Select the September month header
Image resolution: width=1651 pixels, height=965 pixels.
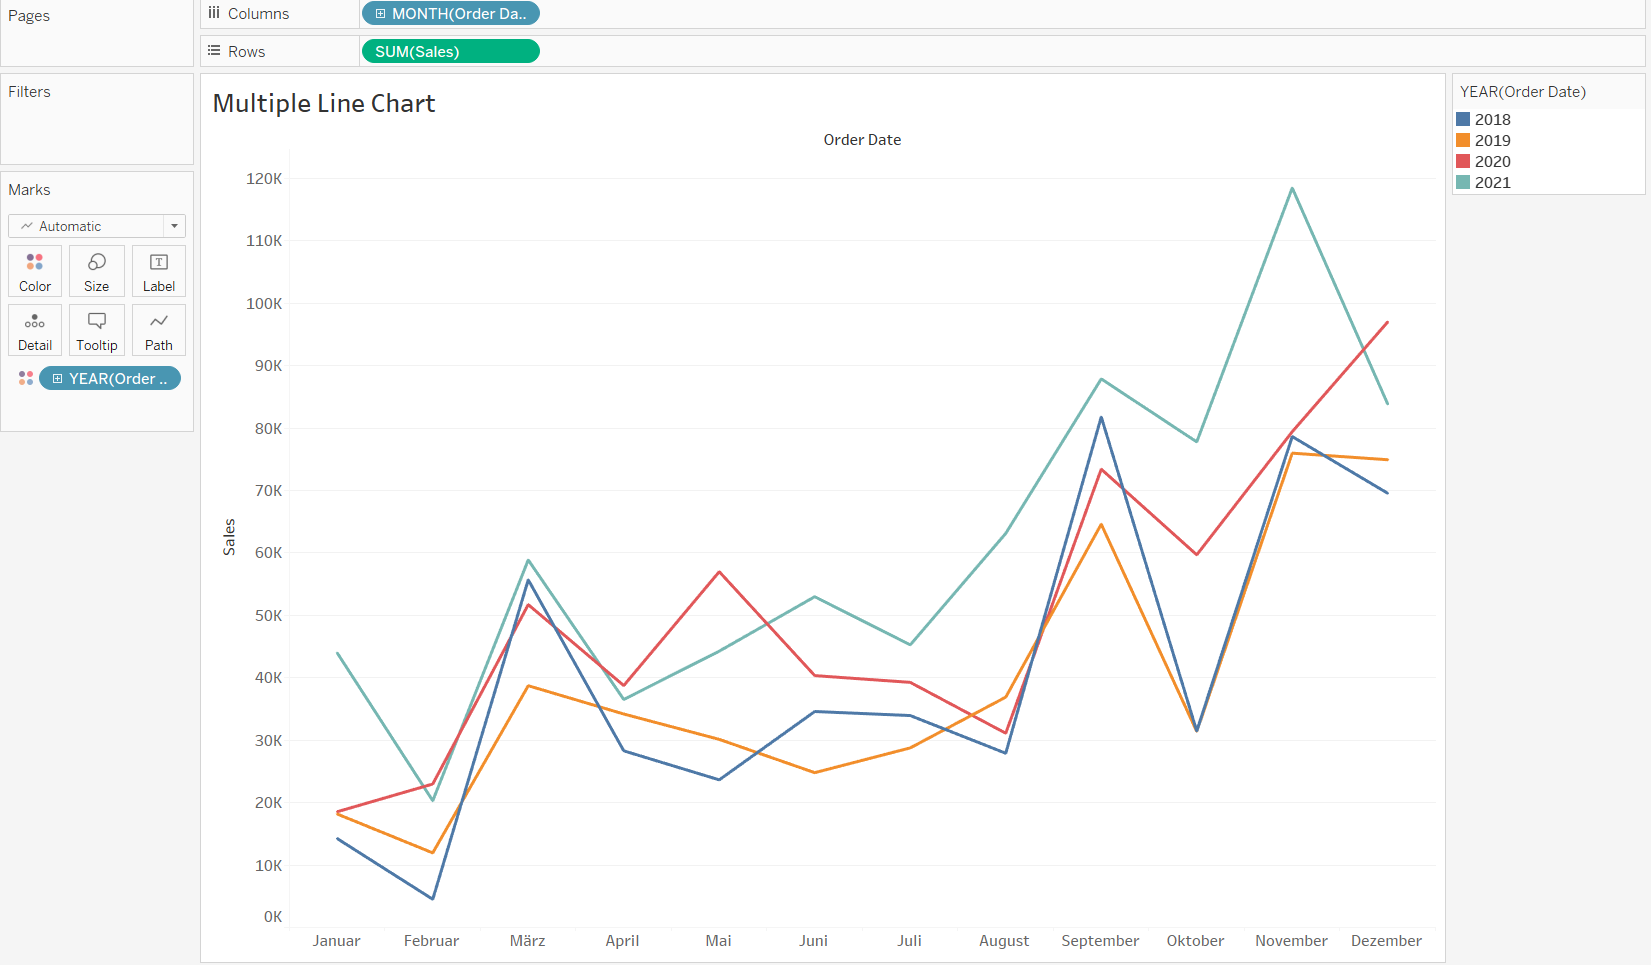pos(1100,941)
